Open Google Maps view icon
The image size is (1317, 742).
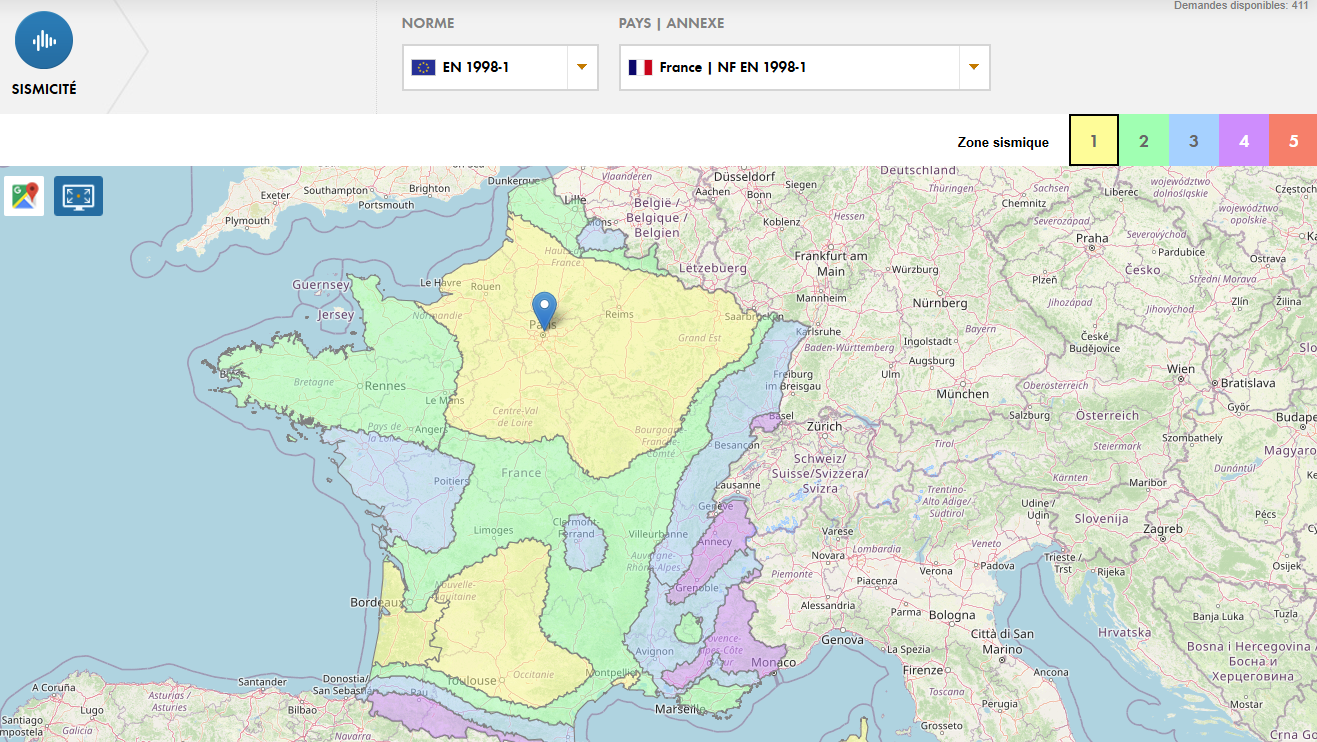25,196
